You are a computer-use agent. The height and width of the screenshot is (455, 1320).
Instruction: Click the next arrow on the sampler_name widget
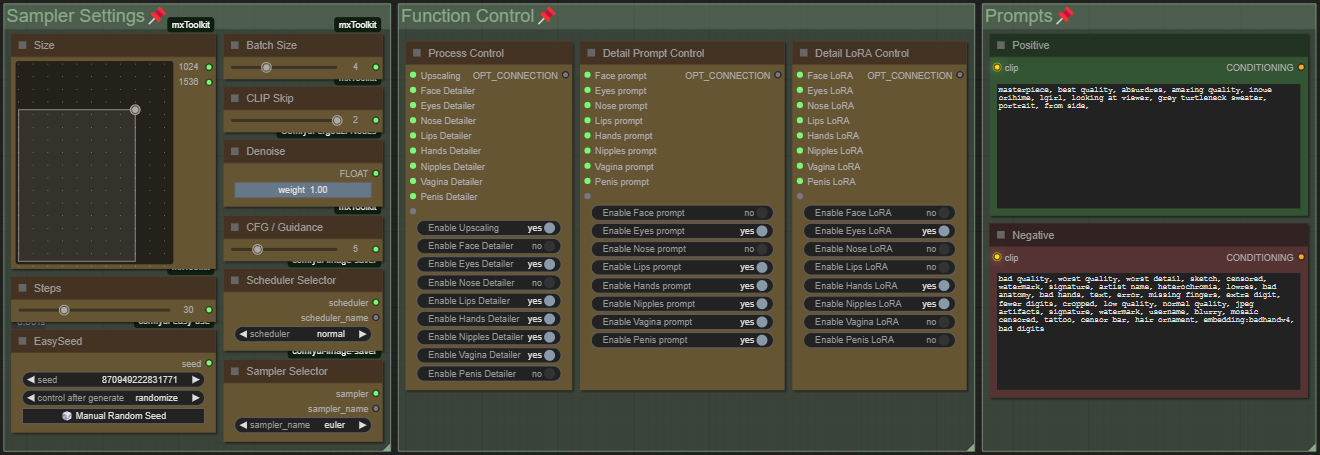pyautogui.click(x=363, y=425)
